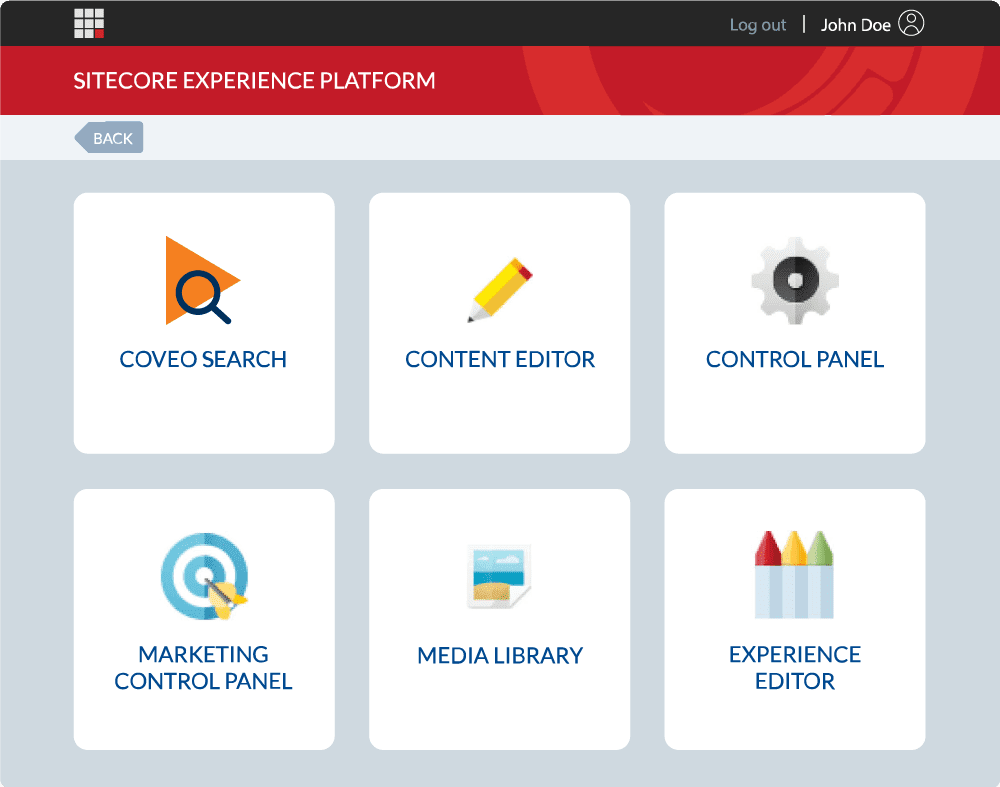Click the MEDIA LIBRARY label
This screenshot has width=1000, height=787.
(x=500, y=656)
